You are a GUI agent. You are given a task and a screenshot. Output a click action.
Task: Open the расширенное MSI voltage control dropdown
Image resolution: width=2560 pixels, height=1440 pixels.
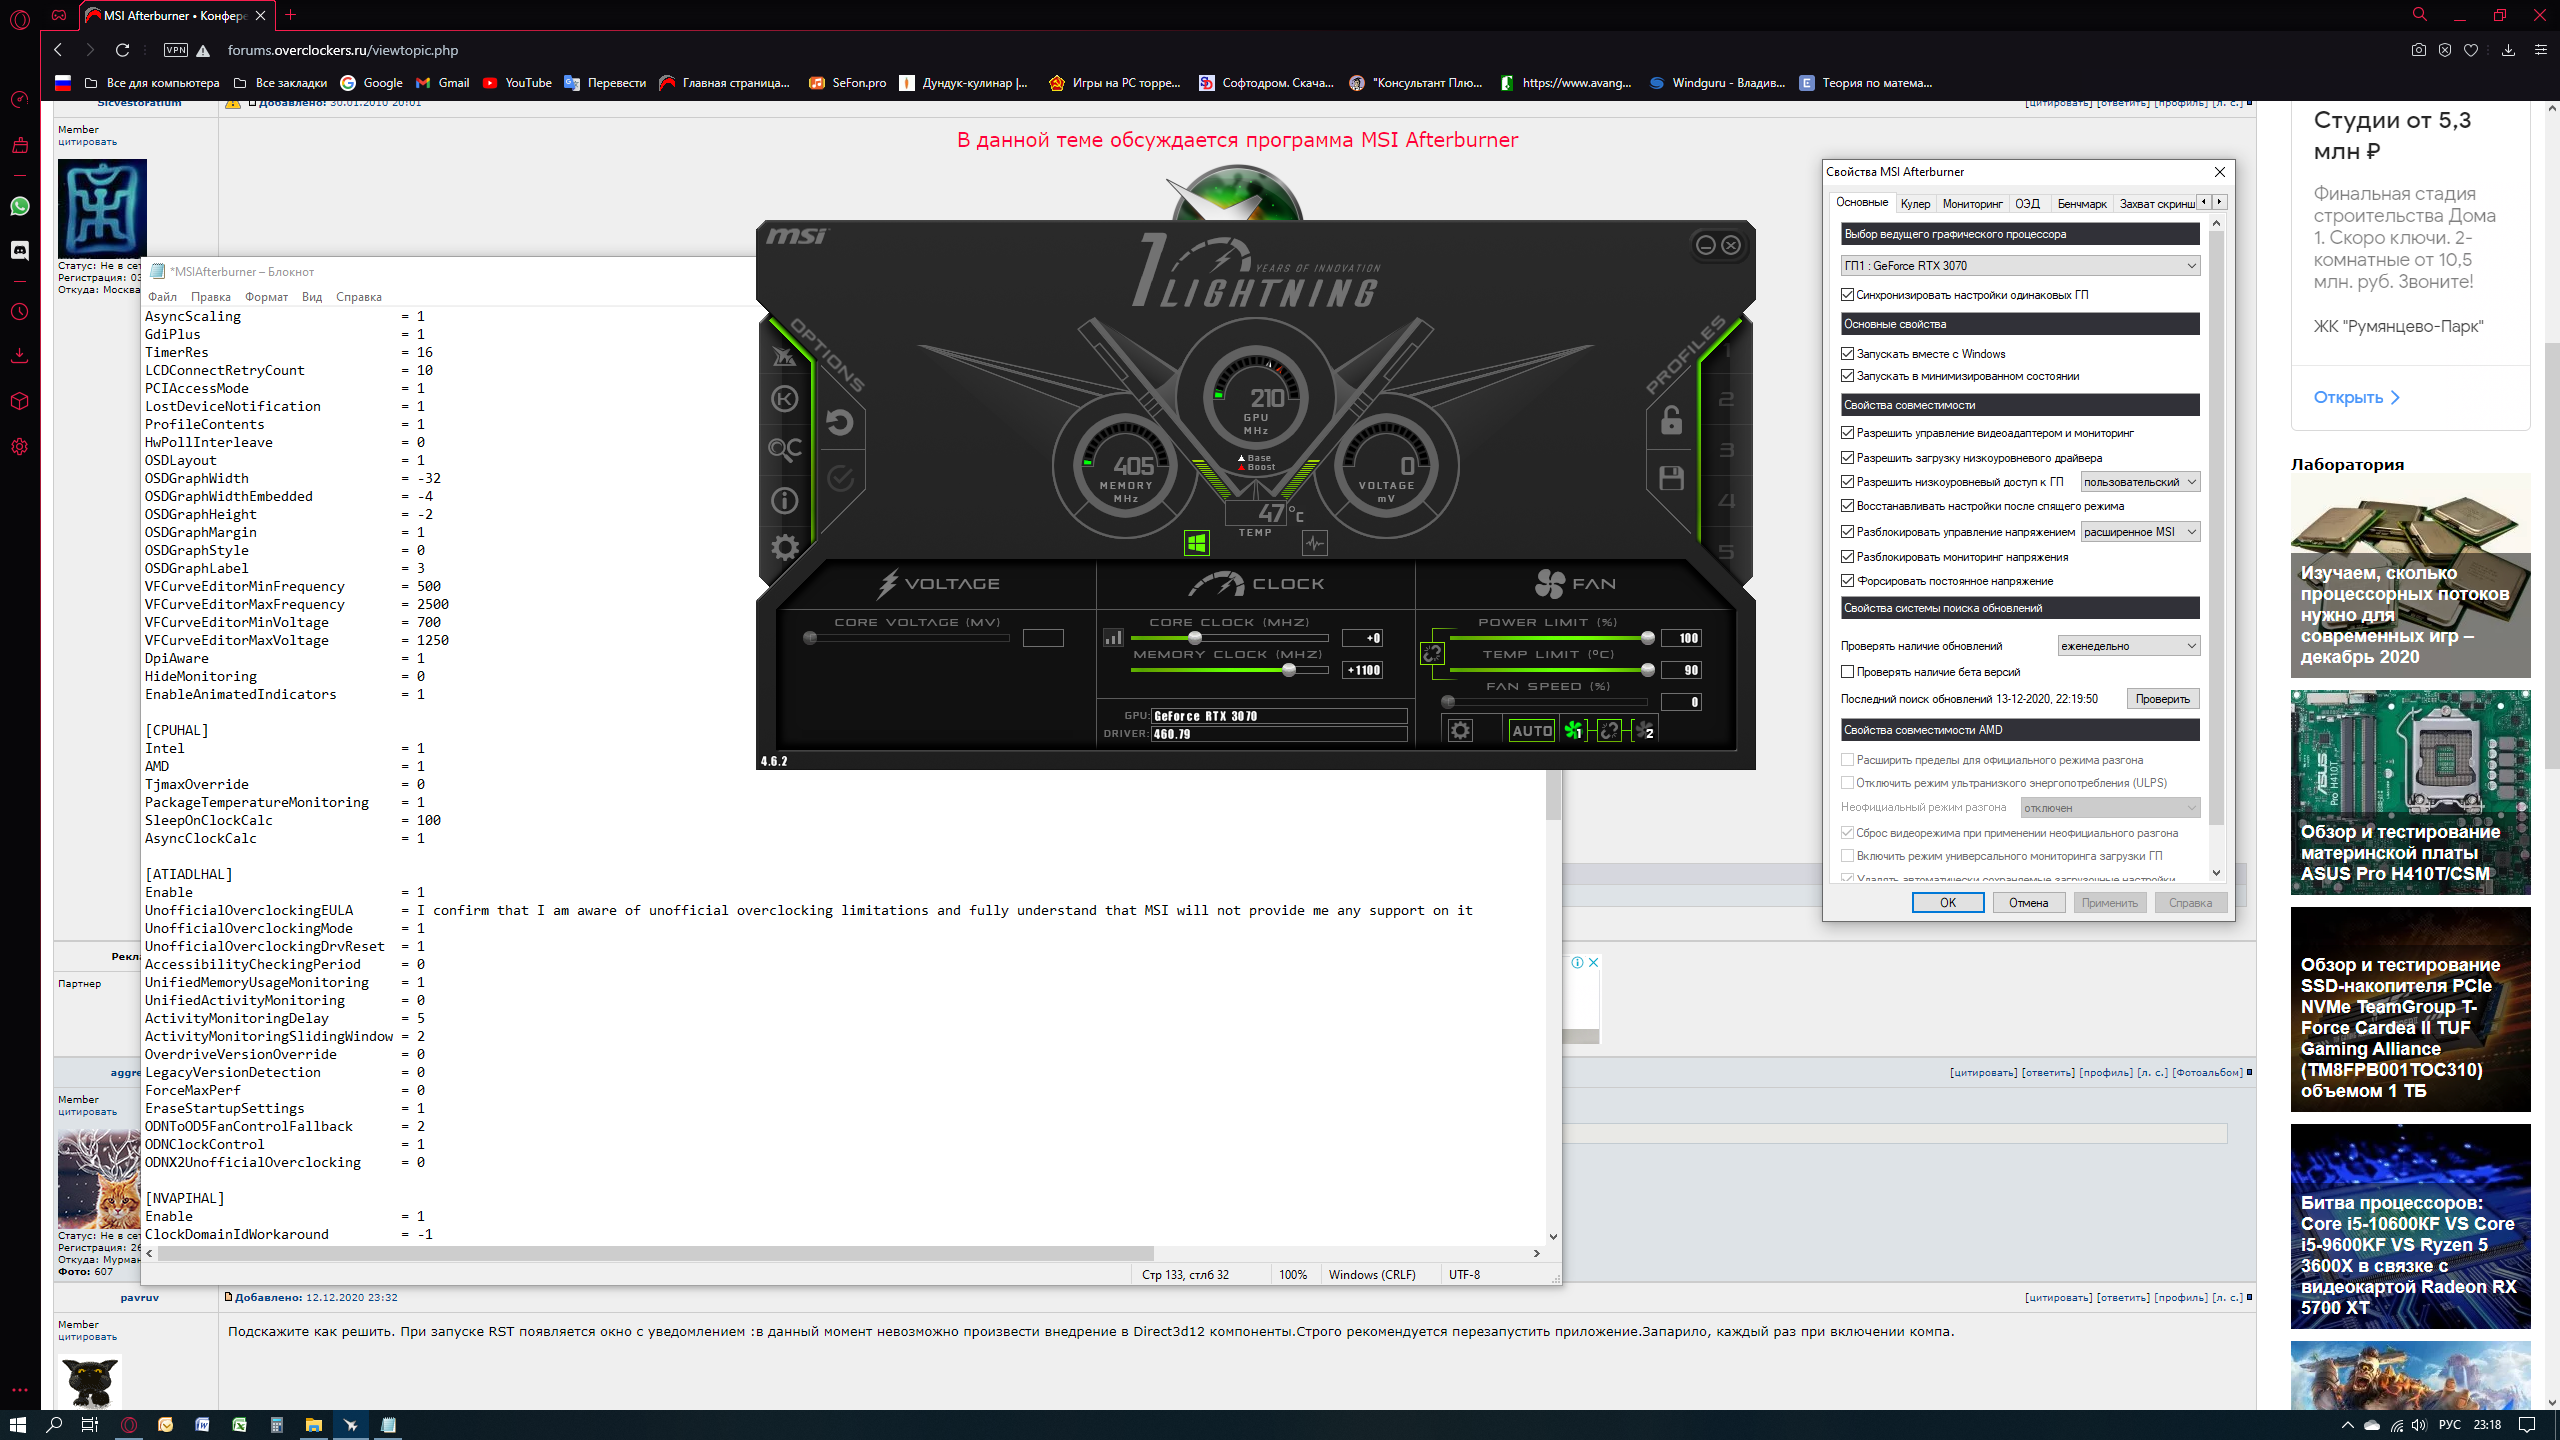(x=2139, y=532)
